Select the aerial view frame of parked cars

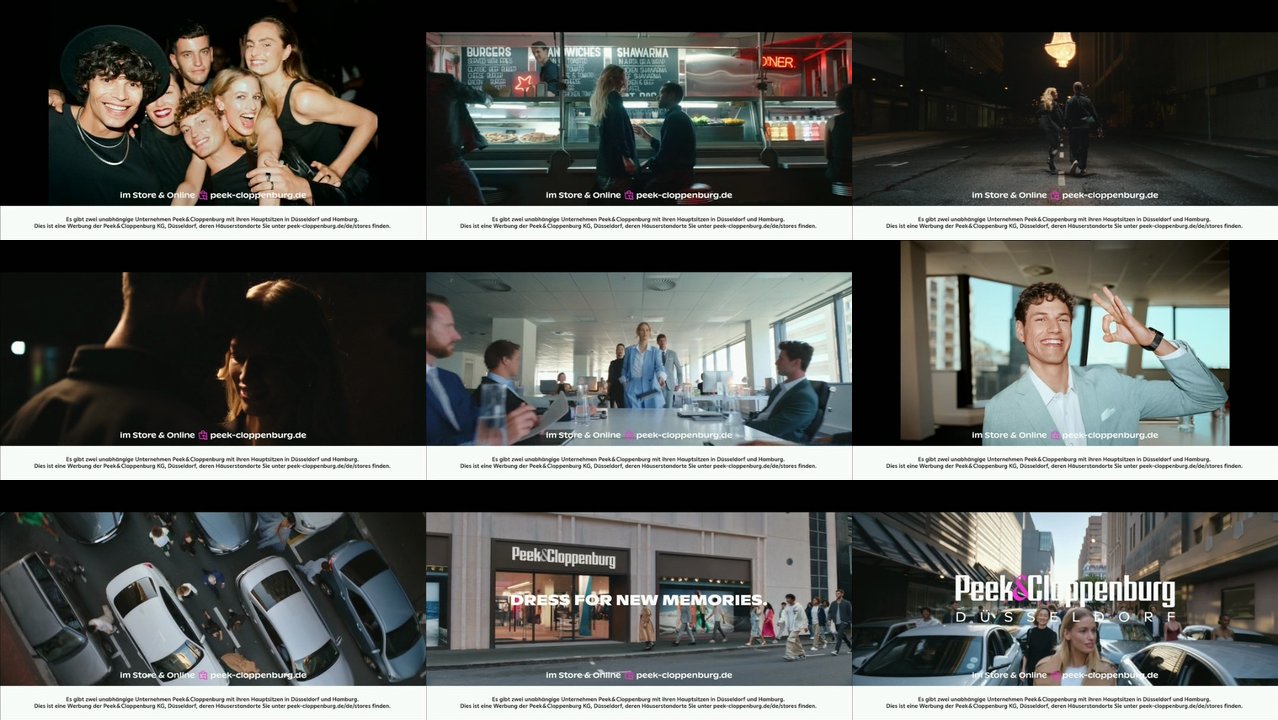[213, 599]
